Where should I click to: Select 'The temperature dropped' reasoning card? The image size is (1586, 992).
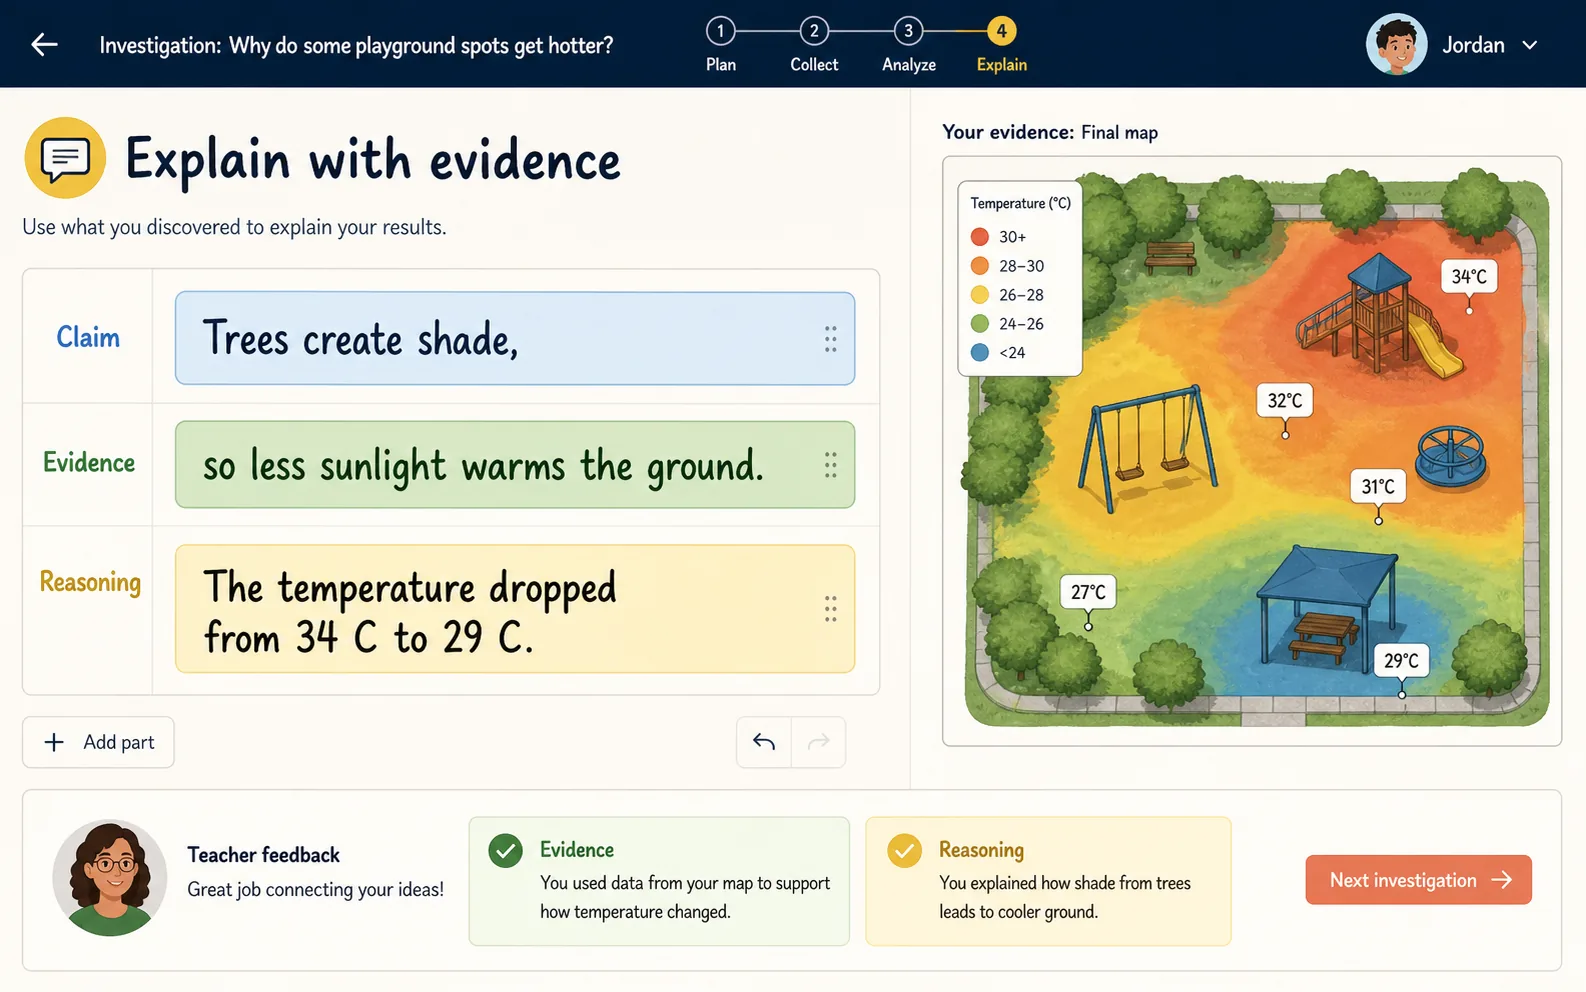click(515, 609)
